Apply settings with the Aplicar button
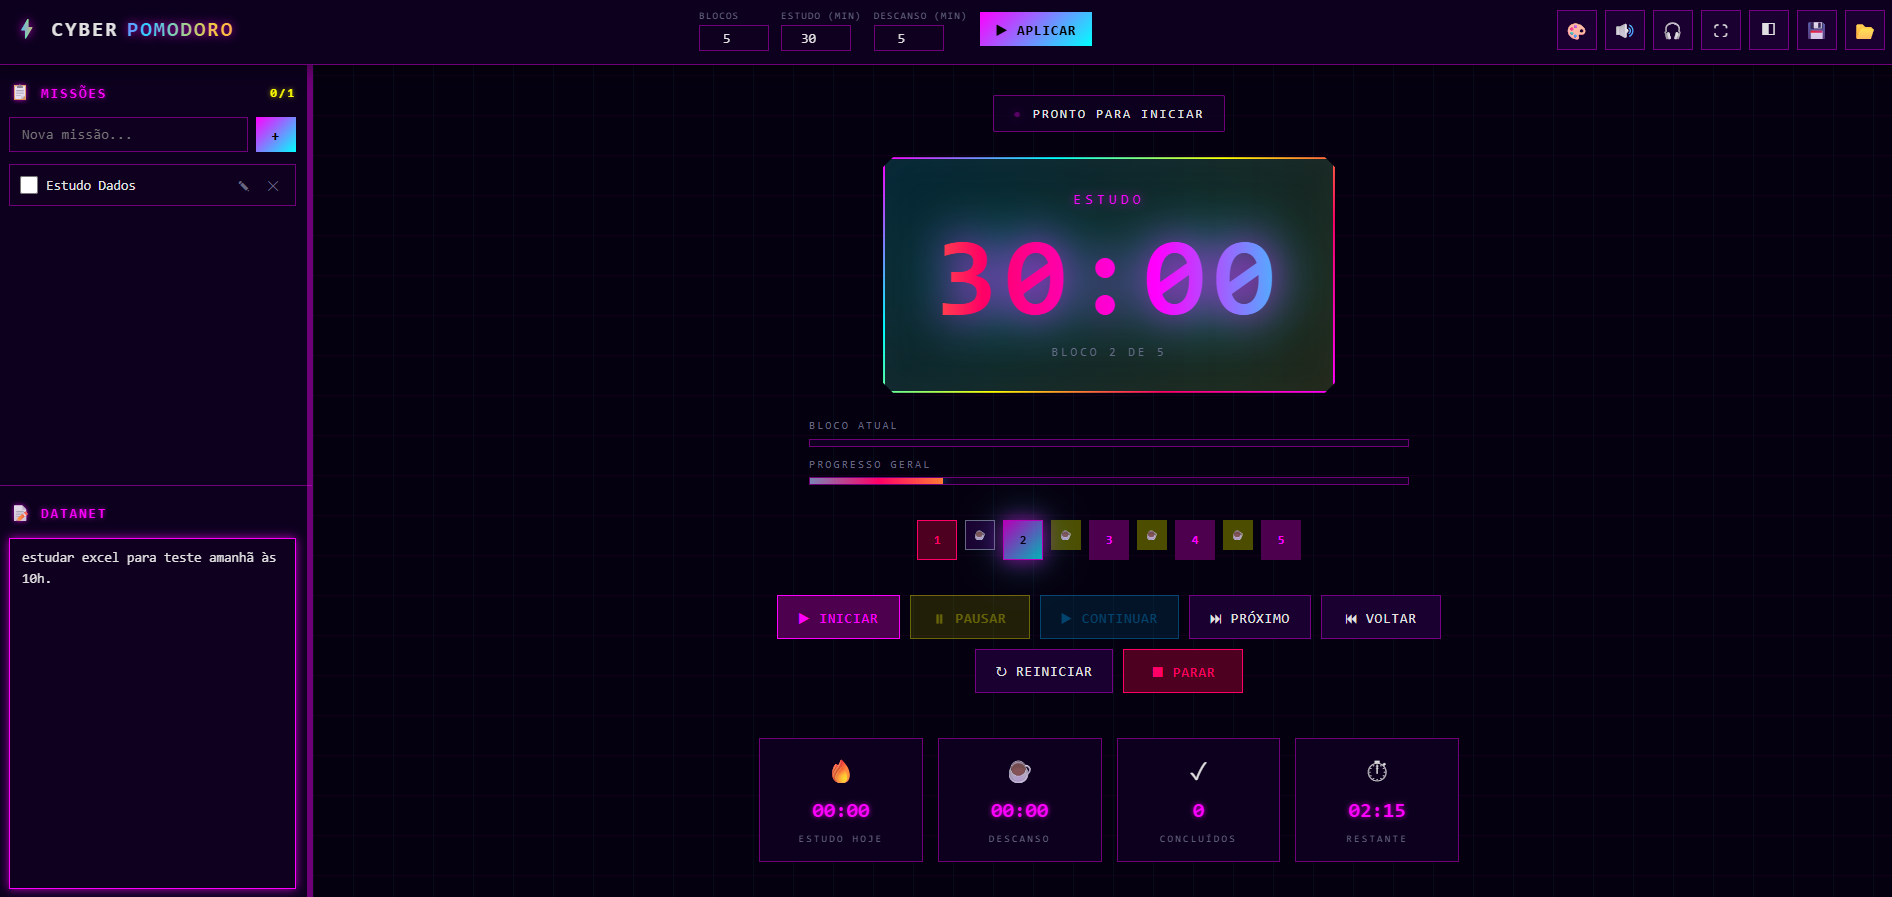The width and height of the screenshot is (1892, 897). 1035,29
